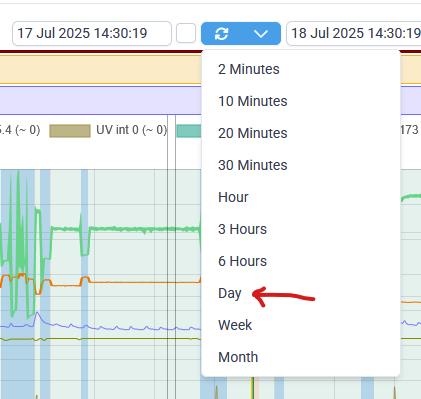Select 10 Minutes from the range menu

[301, 101]
